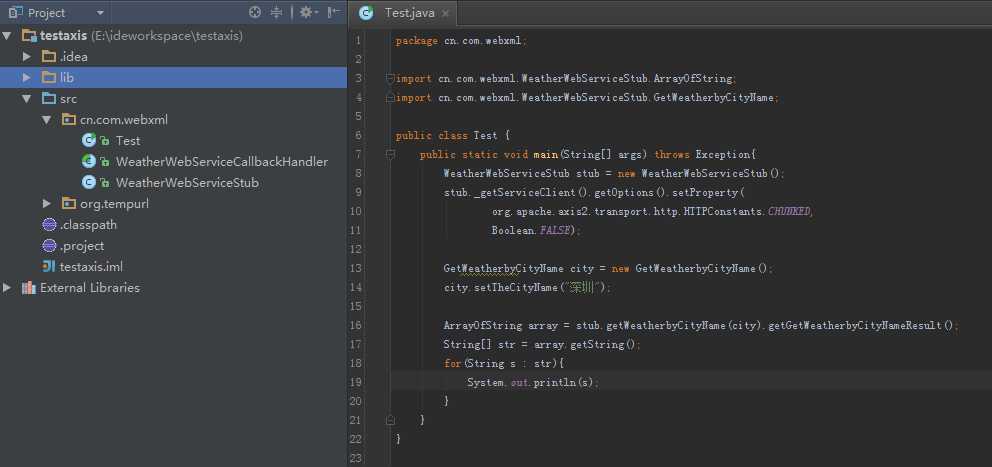
Task: Expand the lib folder arrow
Action: tap(28, 78)
